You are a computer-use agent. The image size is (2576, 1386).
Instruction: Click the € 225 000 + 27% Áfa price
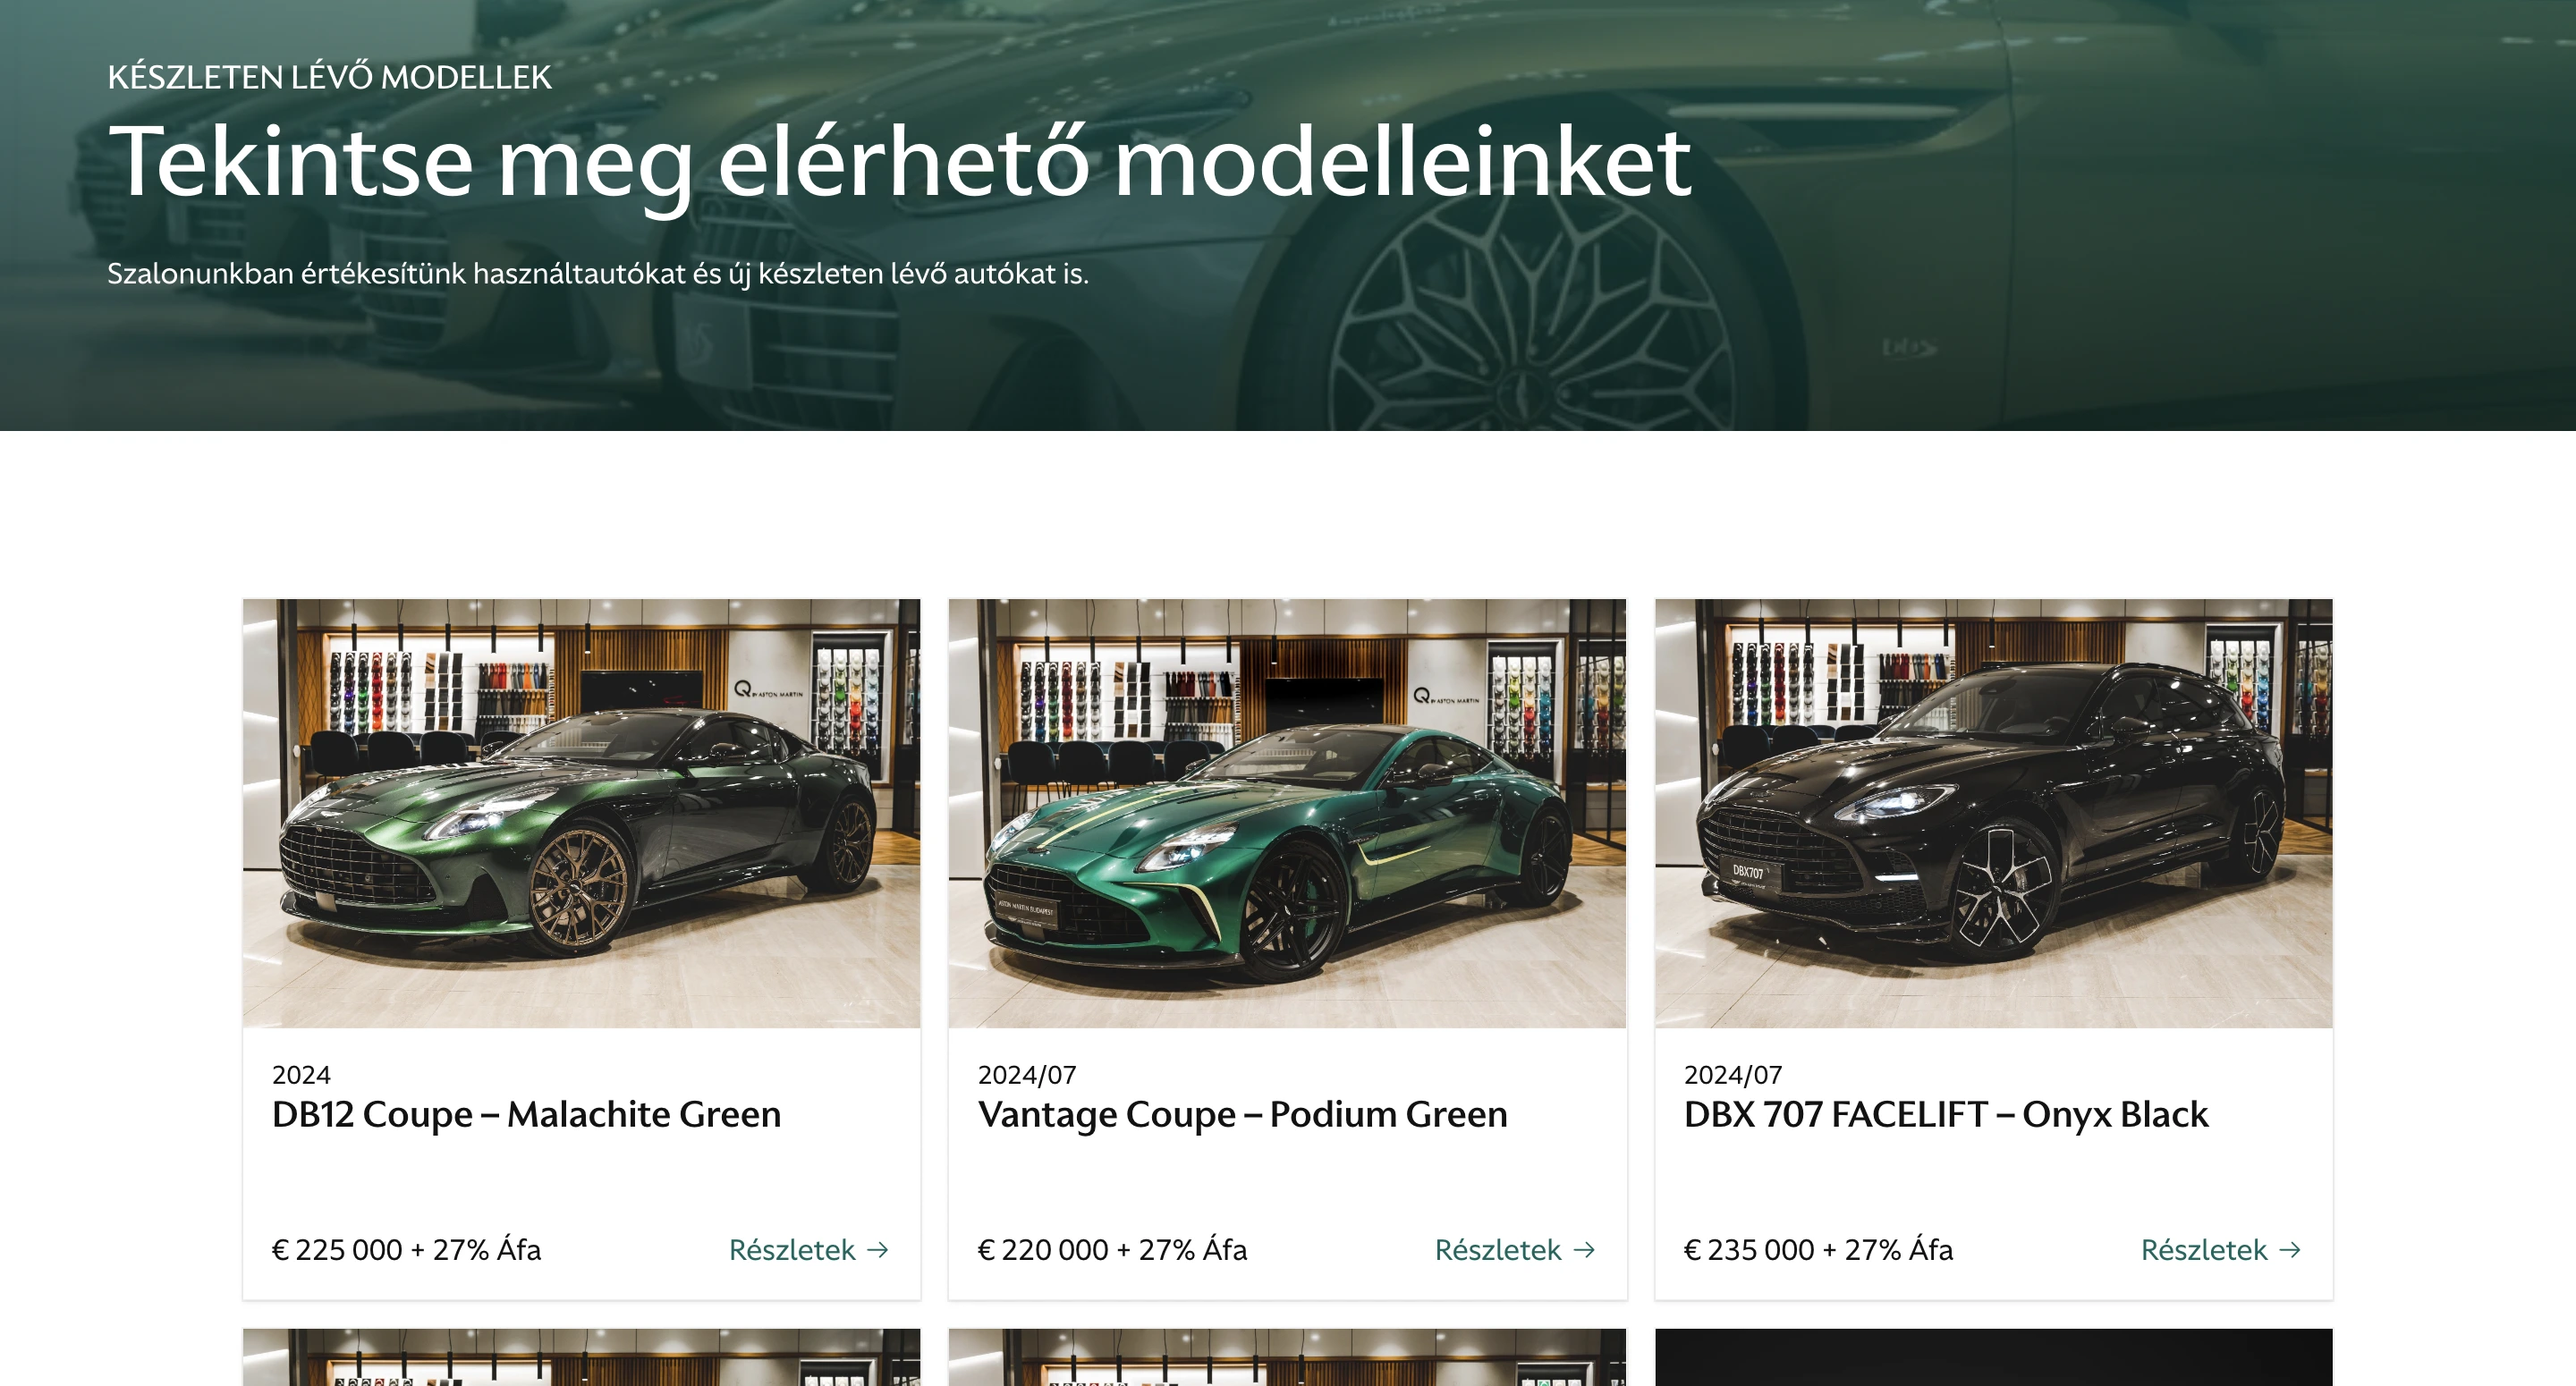point(406,1250)
